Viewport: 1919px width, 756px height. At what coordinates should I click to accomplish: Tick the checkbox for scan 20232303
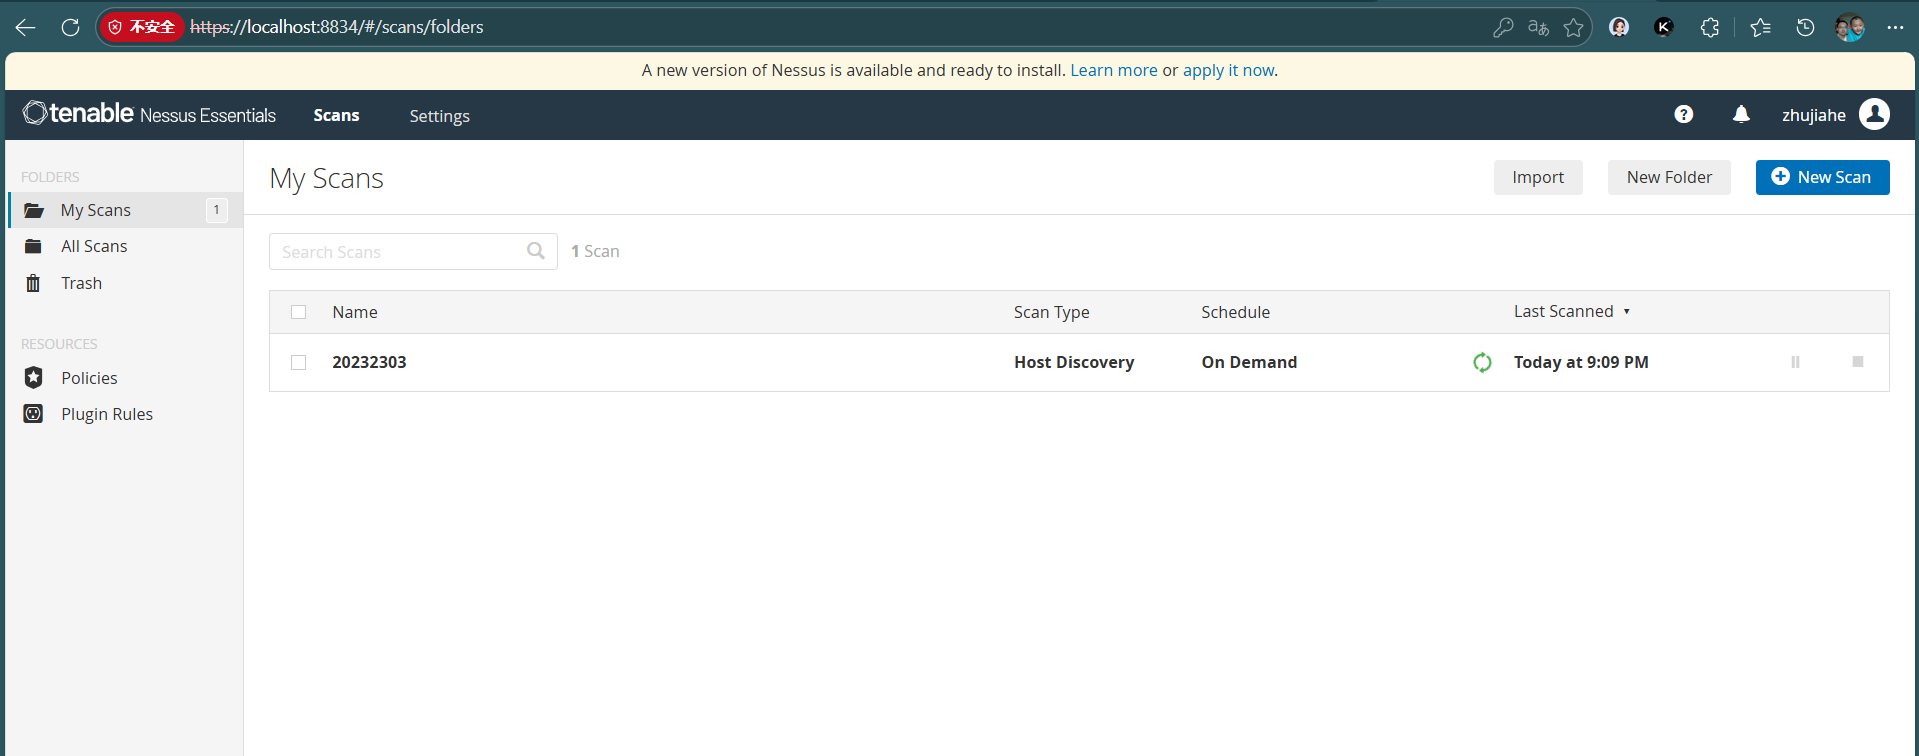click(x=298, y=362)
